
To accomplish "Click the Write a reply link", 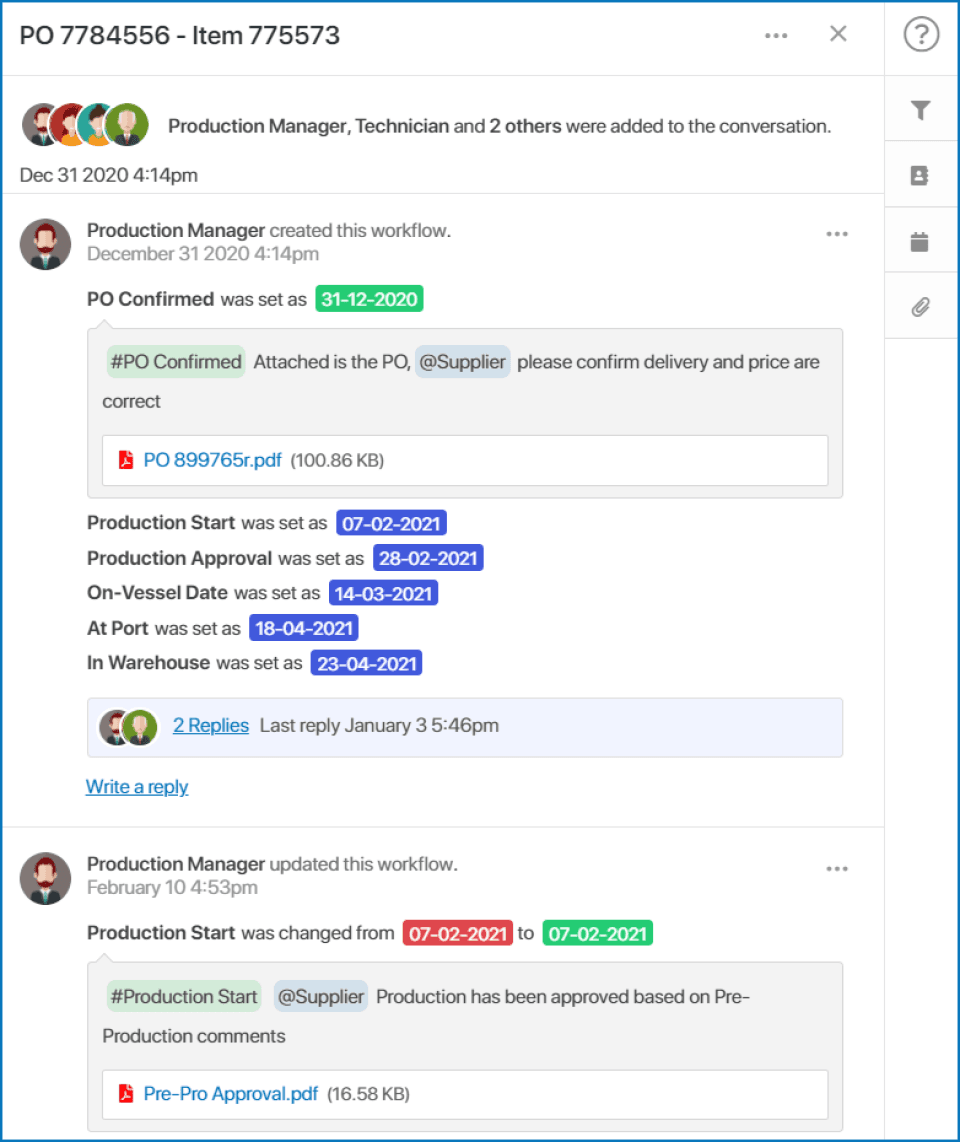I will click(x=137, y=787).
